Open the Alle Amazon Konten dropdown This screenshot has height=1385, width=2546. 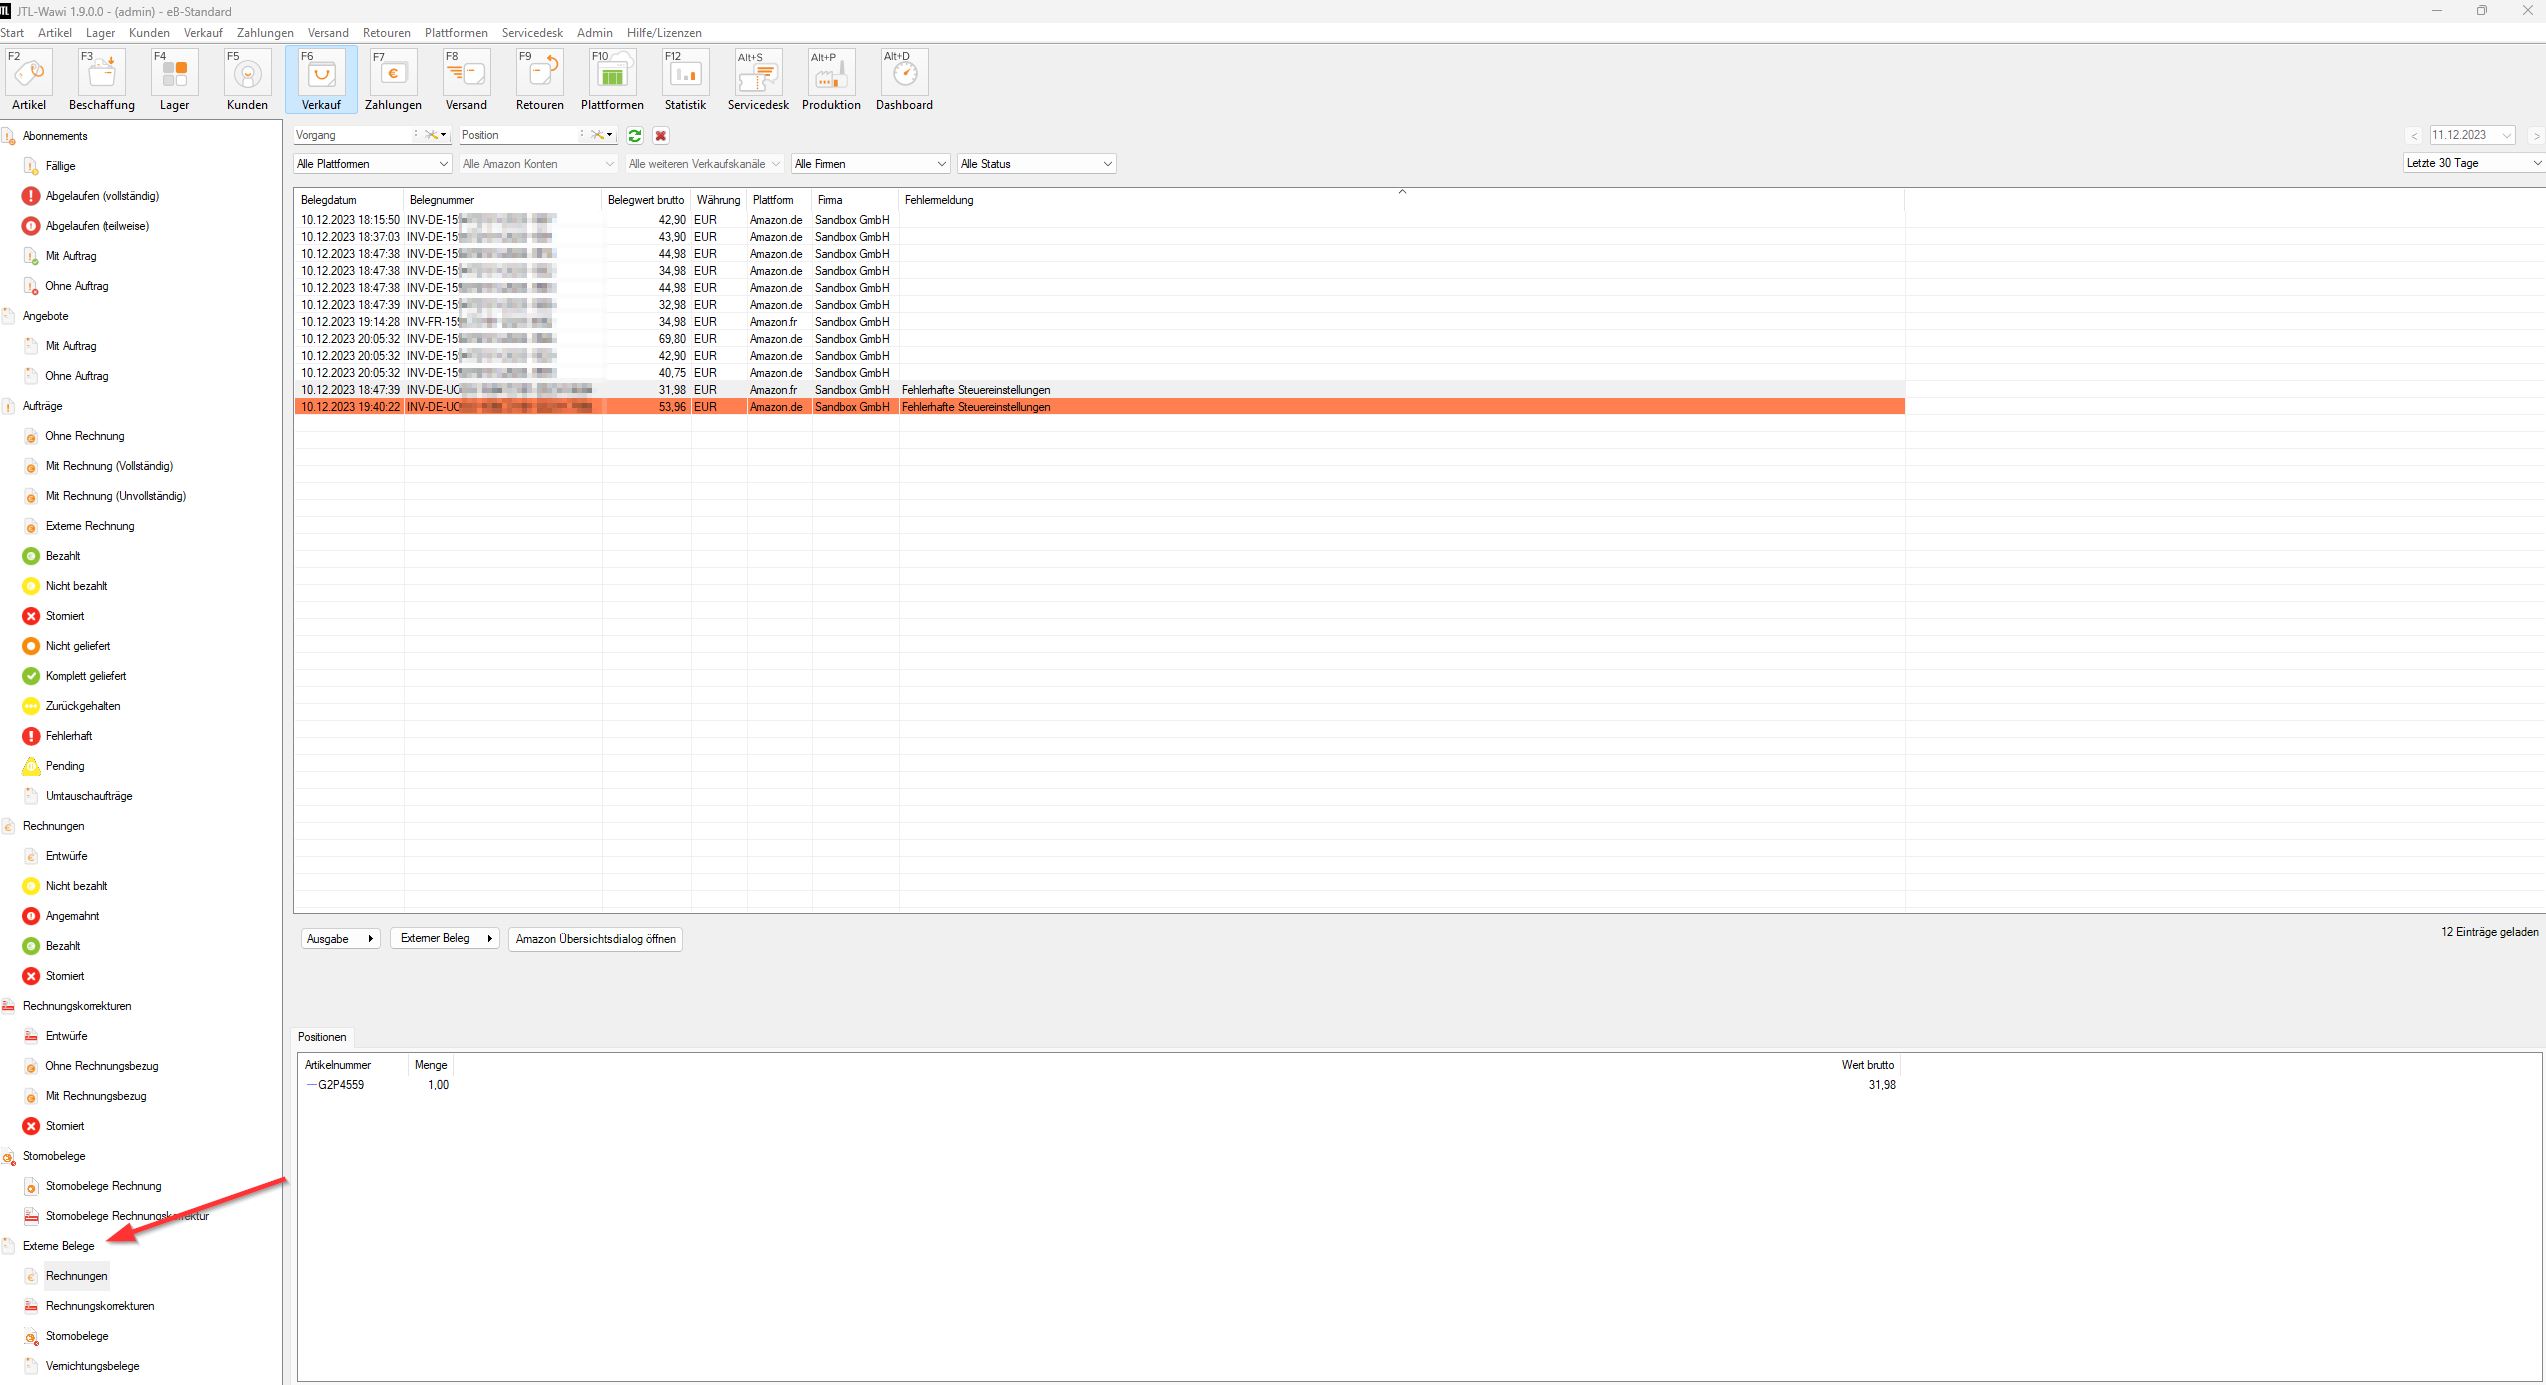pyautogui.click(x=538, y=164)
